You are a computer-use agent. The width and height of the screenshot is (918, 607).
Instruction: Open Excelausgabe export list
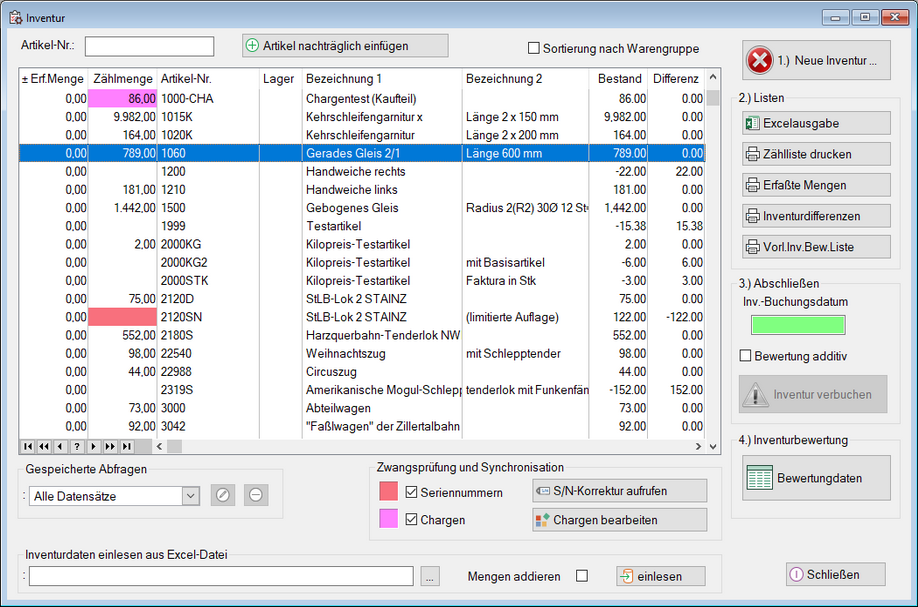[816, 123]
